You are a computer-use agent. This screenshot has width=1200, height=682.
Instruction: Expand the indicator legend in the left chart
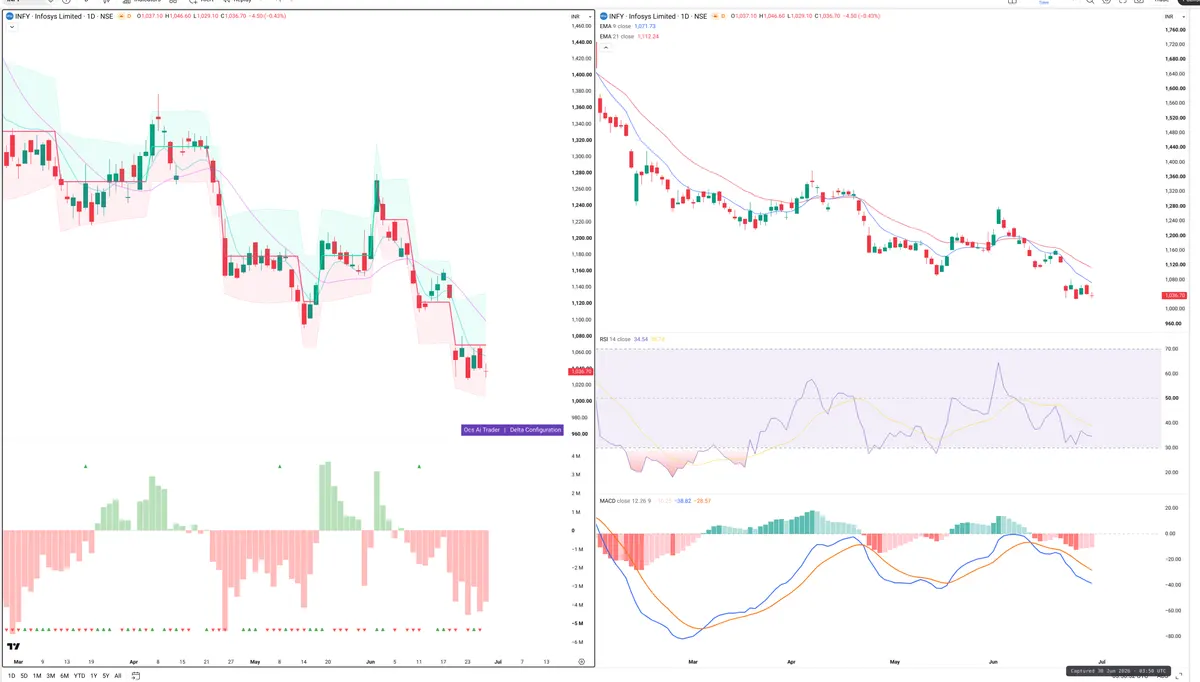(11, 27)
